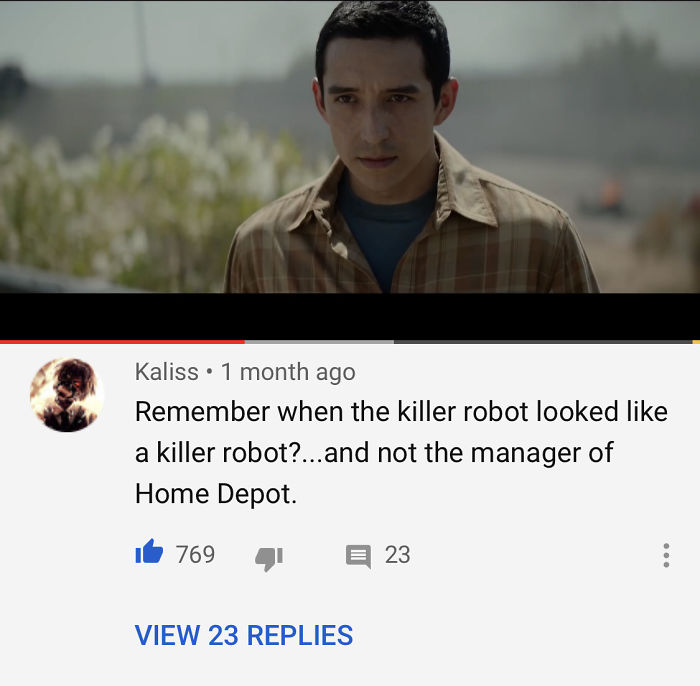
Task: Click the '1 month ago' timestamp
Action: pos(288,372)
